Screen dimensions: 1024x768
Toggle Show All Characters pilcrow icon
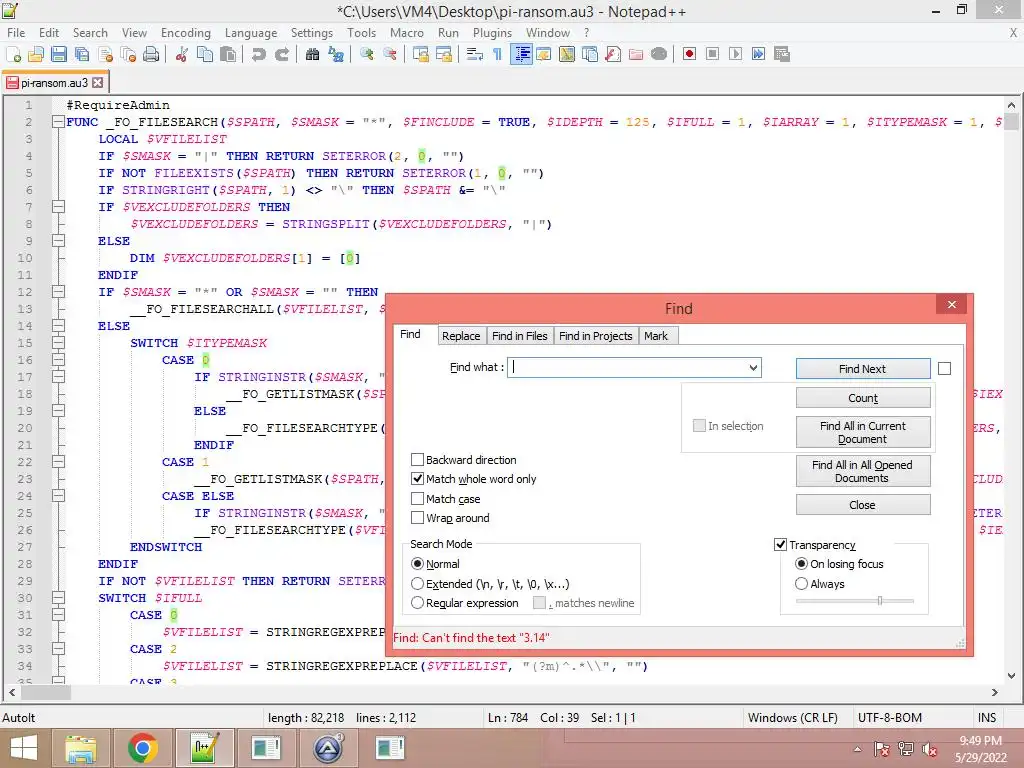(x=498, y=54)
